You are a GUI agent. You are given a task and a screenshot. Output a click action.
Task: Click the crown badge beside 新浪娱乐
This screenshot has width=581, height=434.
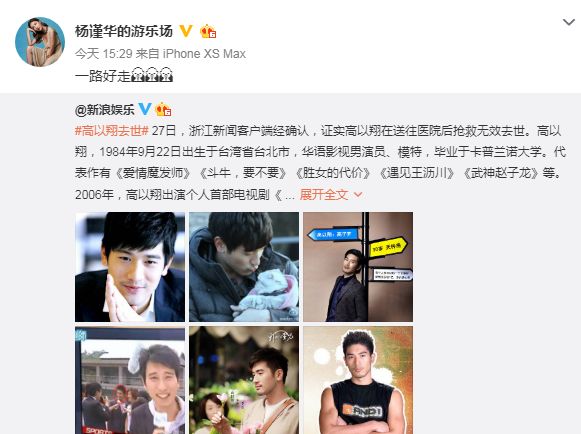163,110
